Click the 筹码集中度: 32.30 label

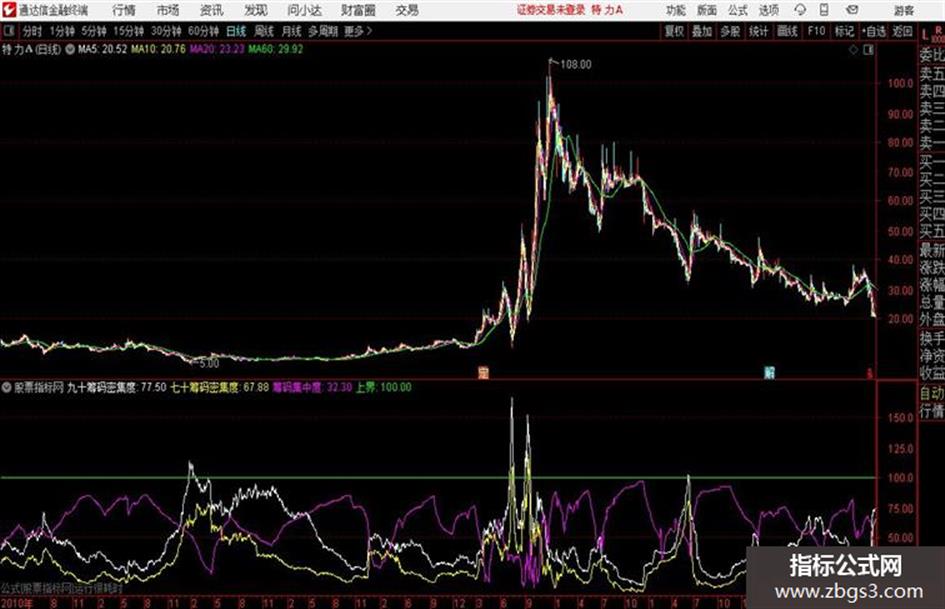tap(312, 387)
